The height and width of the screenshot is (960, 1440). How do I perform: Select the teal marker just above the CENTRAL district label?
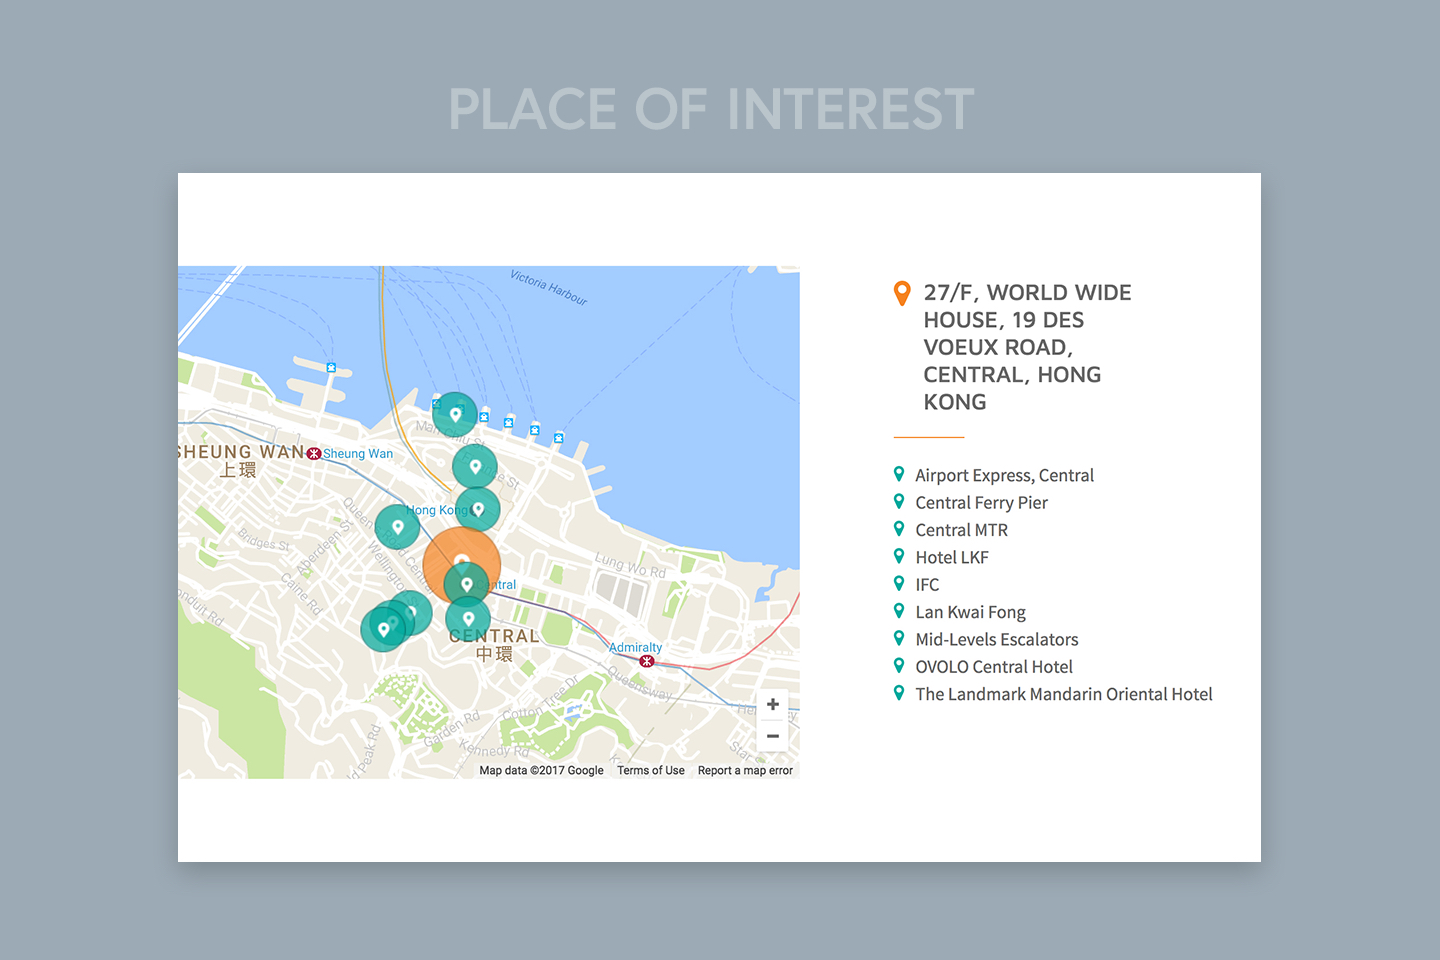tap(468, 619)
